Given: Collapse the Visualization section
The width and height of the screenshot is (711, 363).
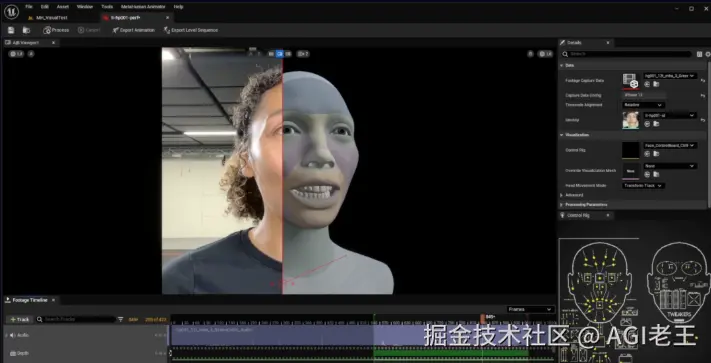Looking at the screenshot, I should point(561,135).
